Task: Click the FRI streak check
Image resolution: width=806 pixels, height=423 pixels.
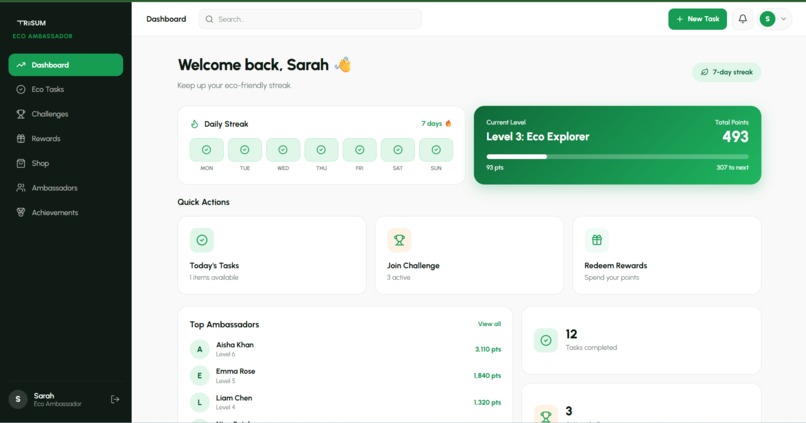Action: pyautogui.click(x=359, y=150)
